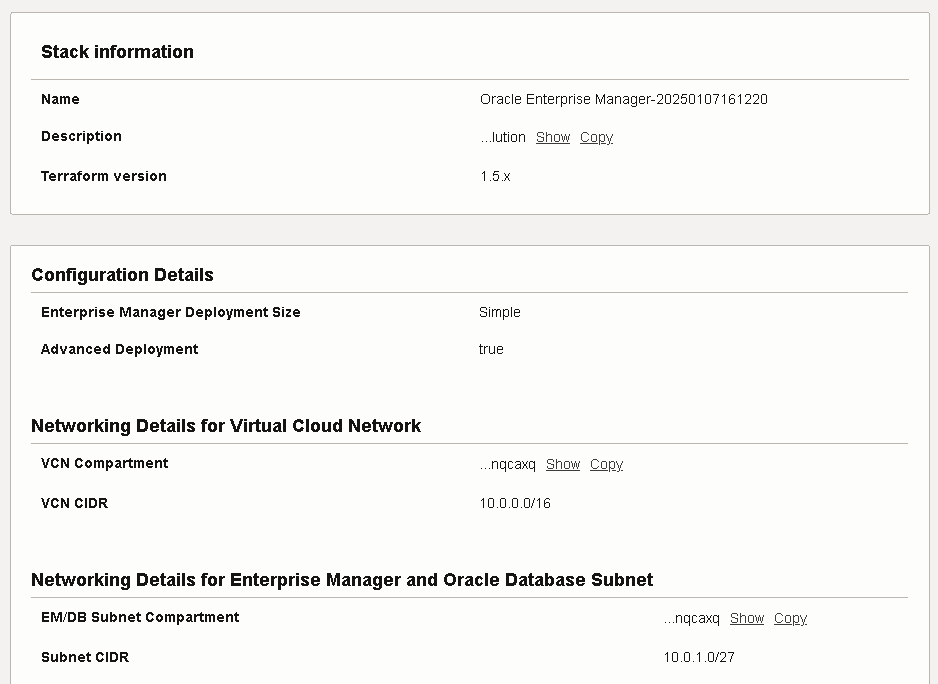Click the Oracle Enterprise Manager stack name value

click(x=623, y=100)
